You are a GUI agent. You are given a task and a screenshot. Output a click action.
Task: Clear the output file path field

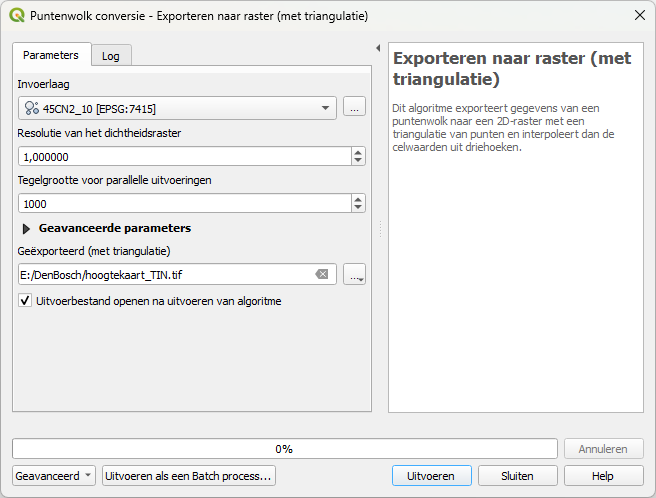pos(321,274)
